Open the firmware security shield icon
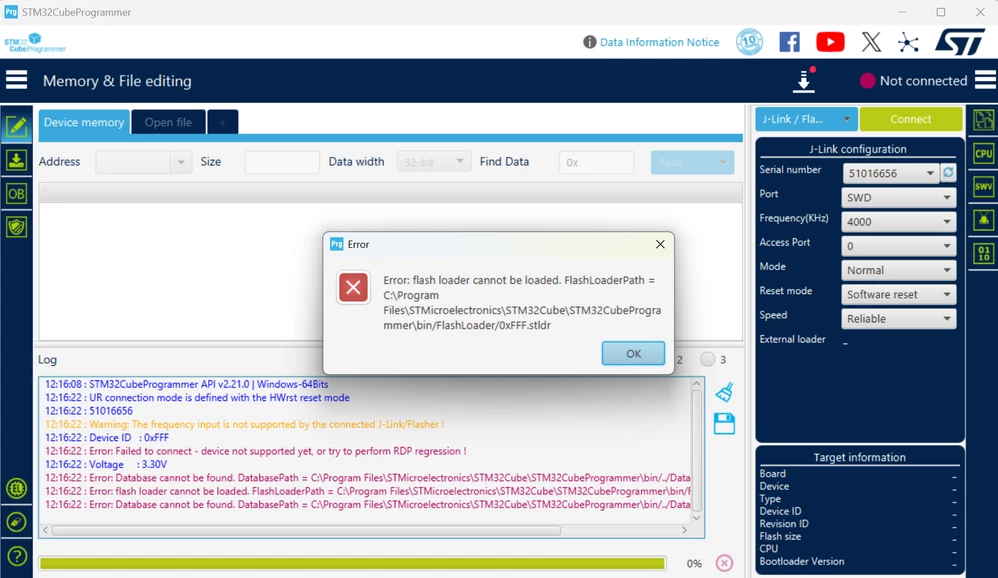 tap(17, 227)
